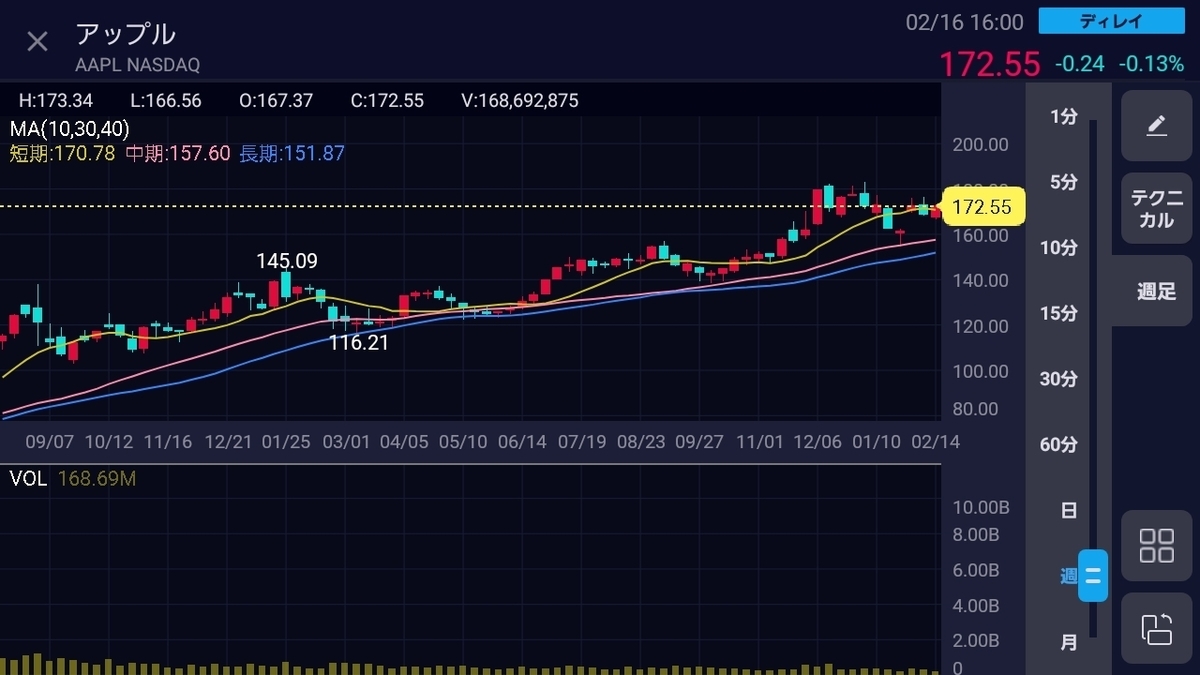Click the yellow 172.55 price tag on axis

pos(984,208)
